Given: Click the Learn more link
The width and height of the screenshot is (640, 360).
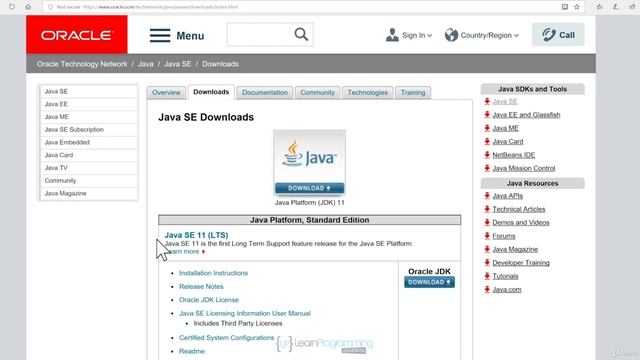Looking at the screenshot, I should [185, 251].
